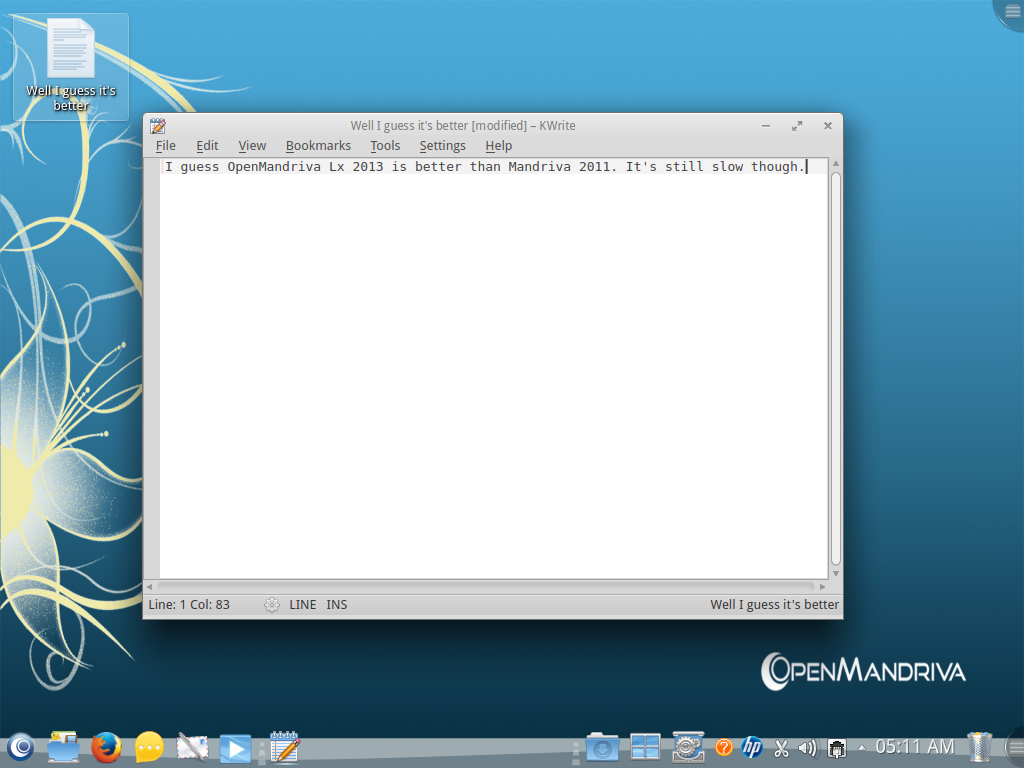Open the Tools menu
The width and height of the screenshot is (1024, 768).
tap(385, 146)
